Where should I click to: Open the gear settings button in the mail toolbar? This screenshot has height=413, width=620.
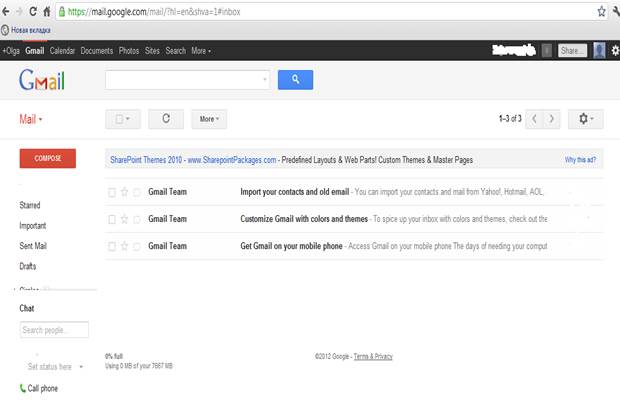[x=586, y=119]
